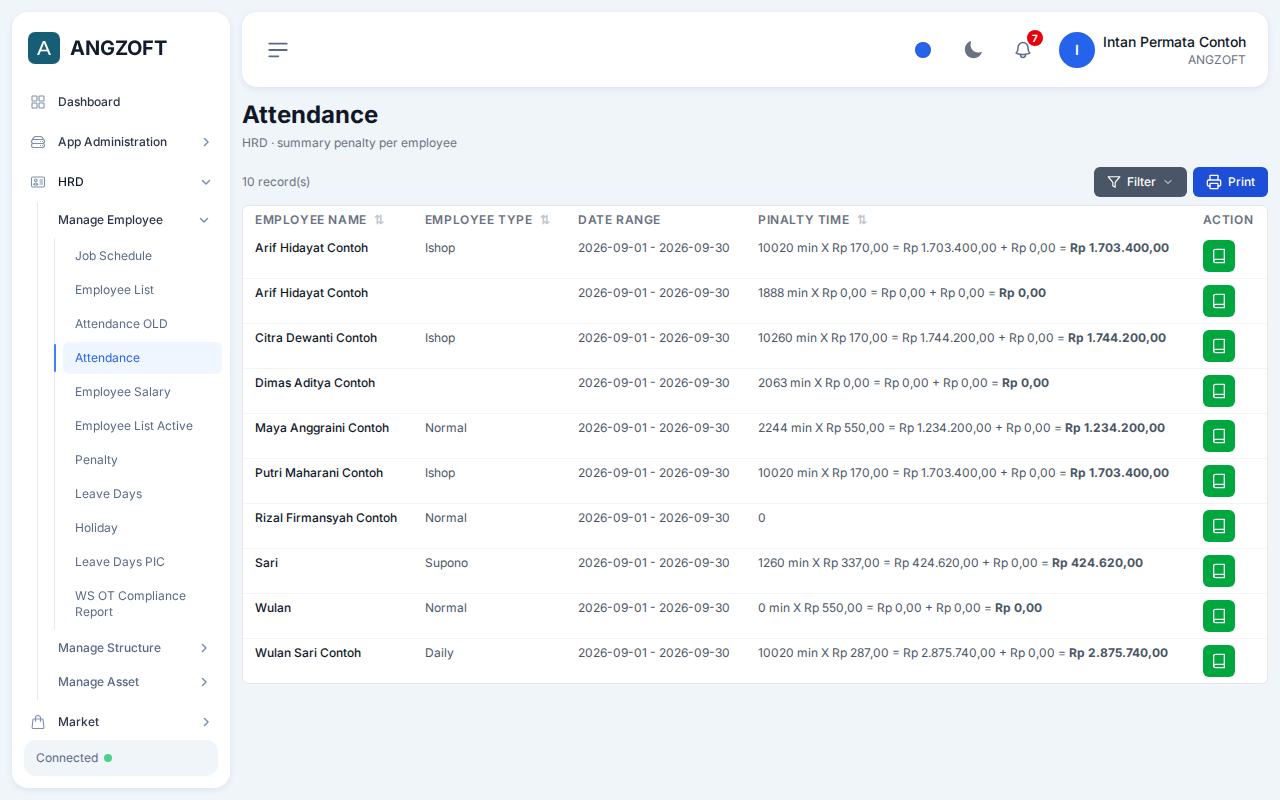Screen dimensions: 1280x800
Task: Click the Date Range column header
Action: [x=619, y=220]
